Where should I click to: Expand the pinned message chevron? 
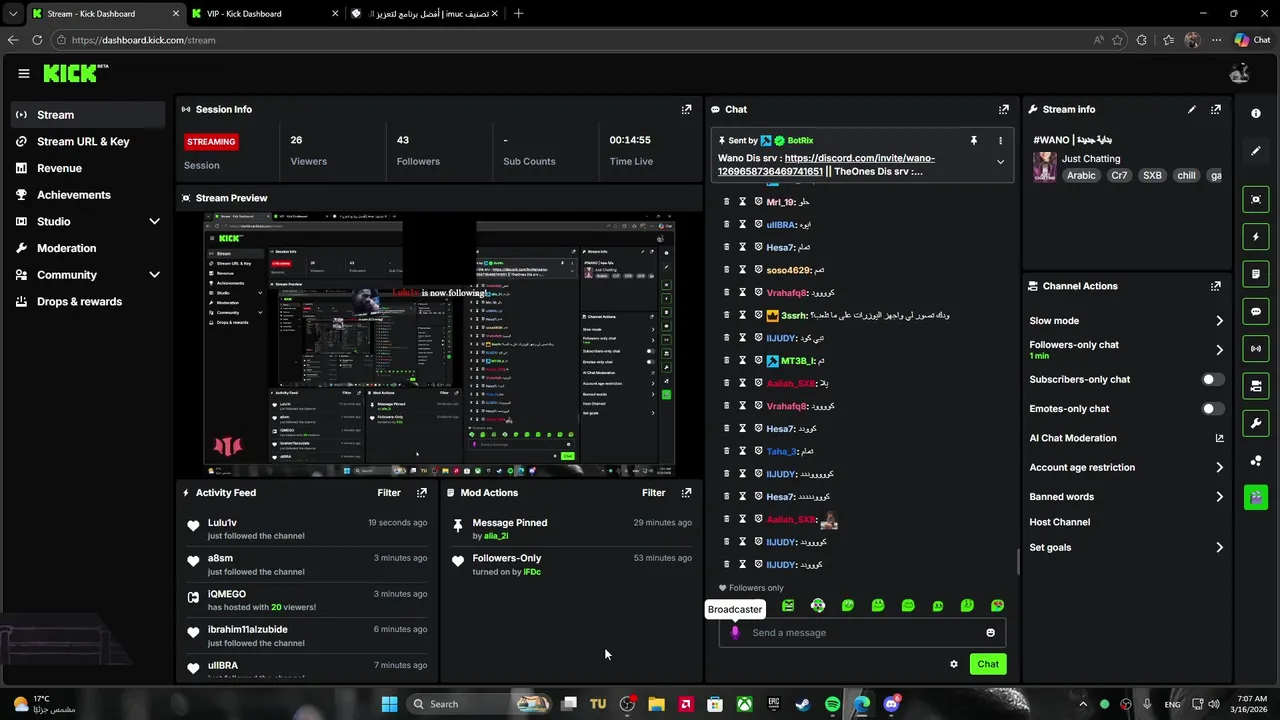click(1000, 162)
